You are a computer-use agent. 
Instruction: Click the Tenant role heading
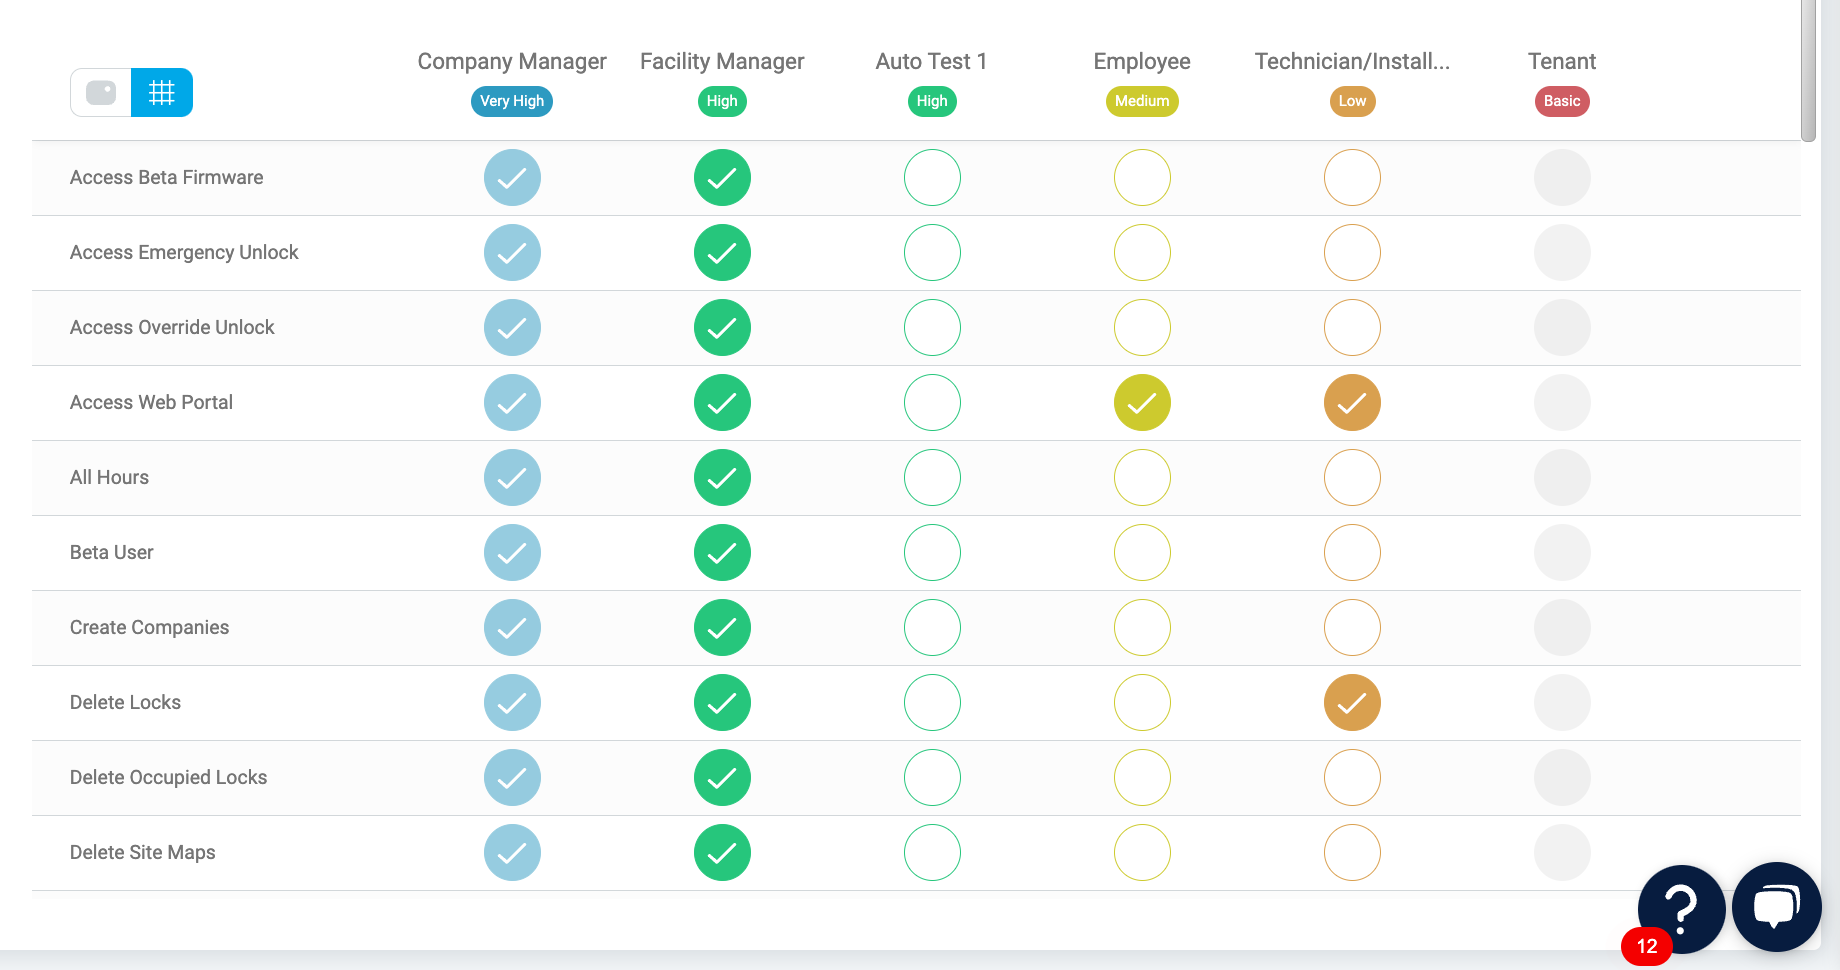1562,61
